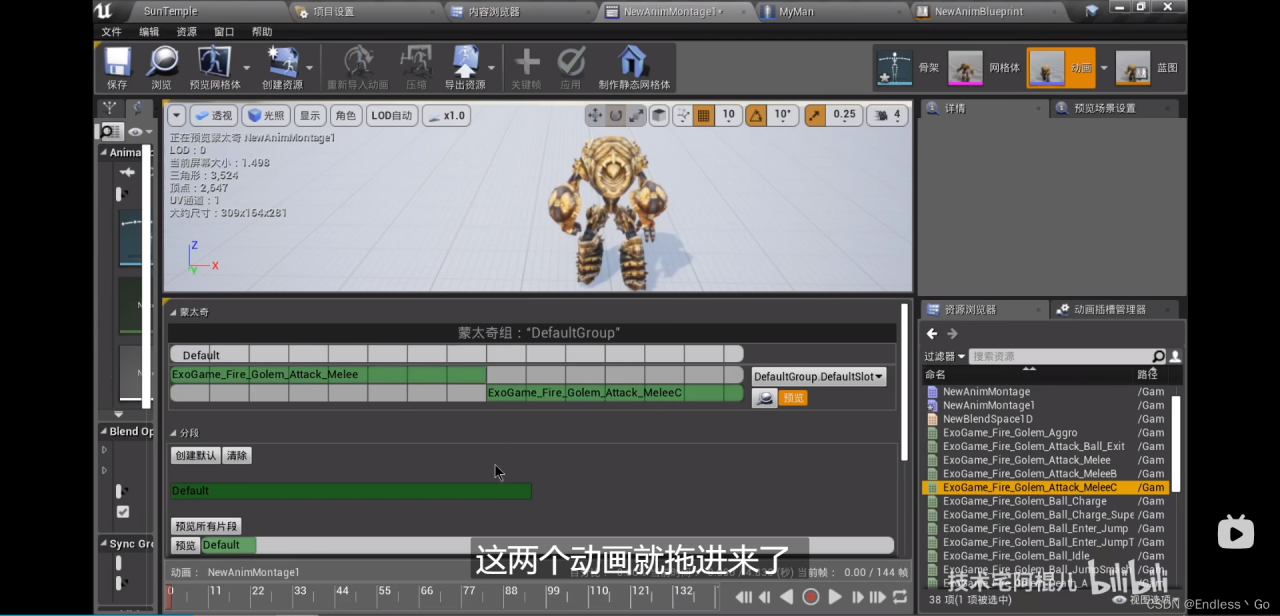Open the 光照 lit view mode dropdown
This screenshot has height=616, width=1280.
point(266,115)
